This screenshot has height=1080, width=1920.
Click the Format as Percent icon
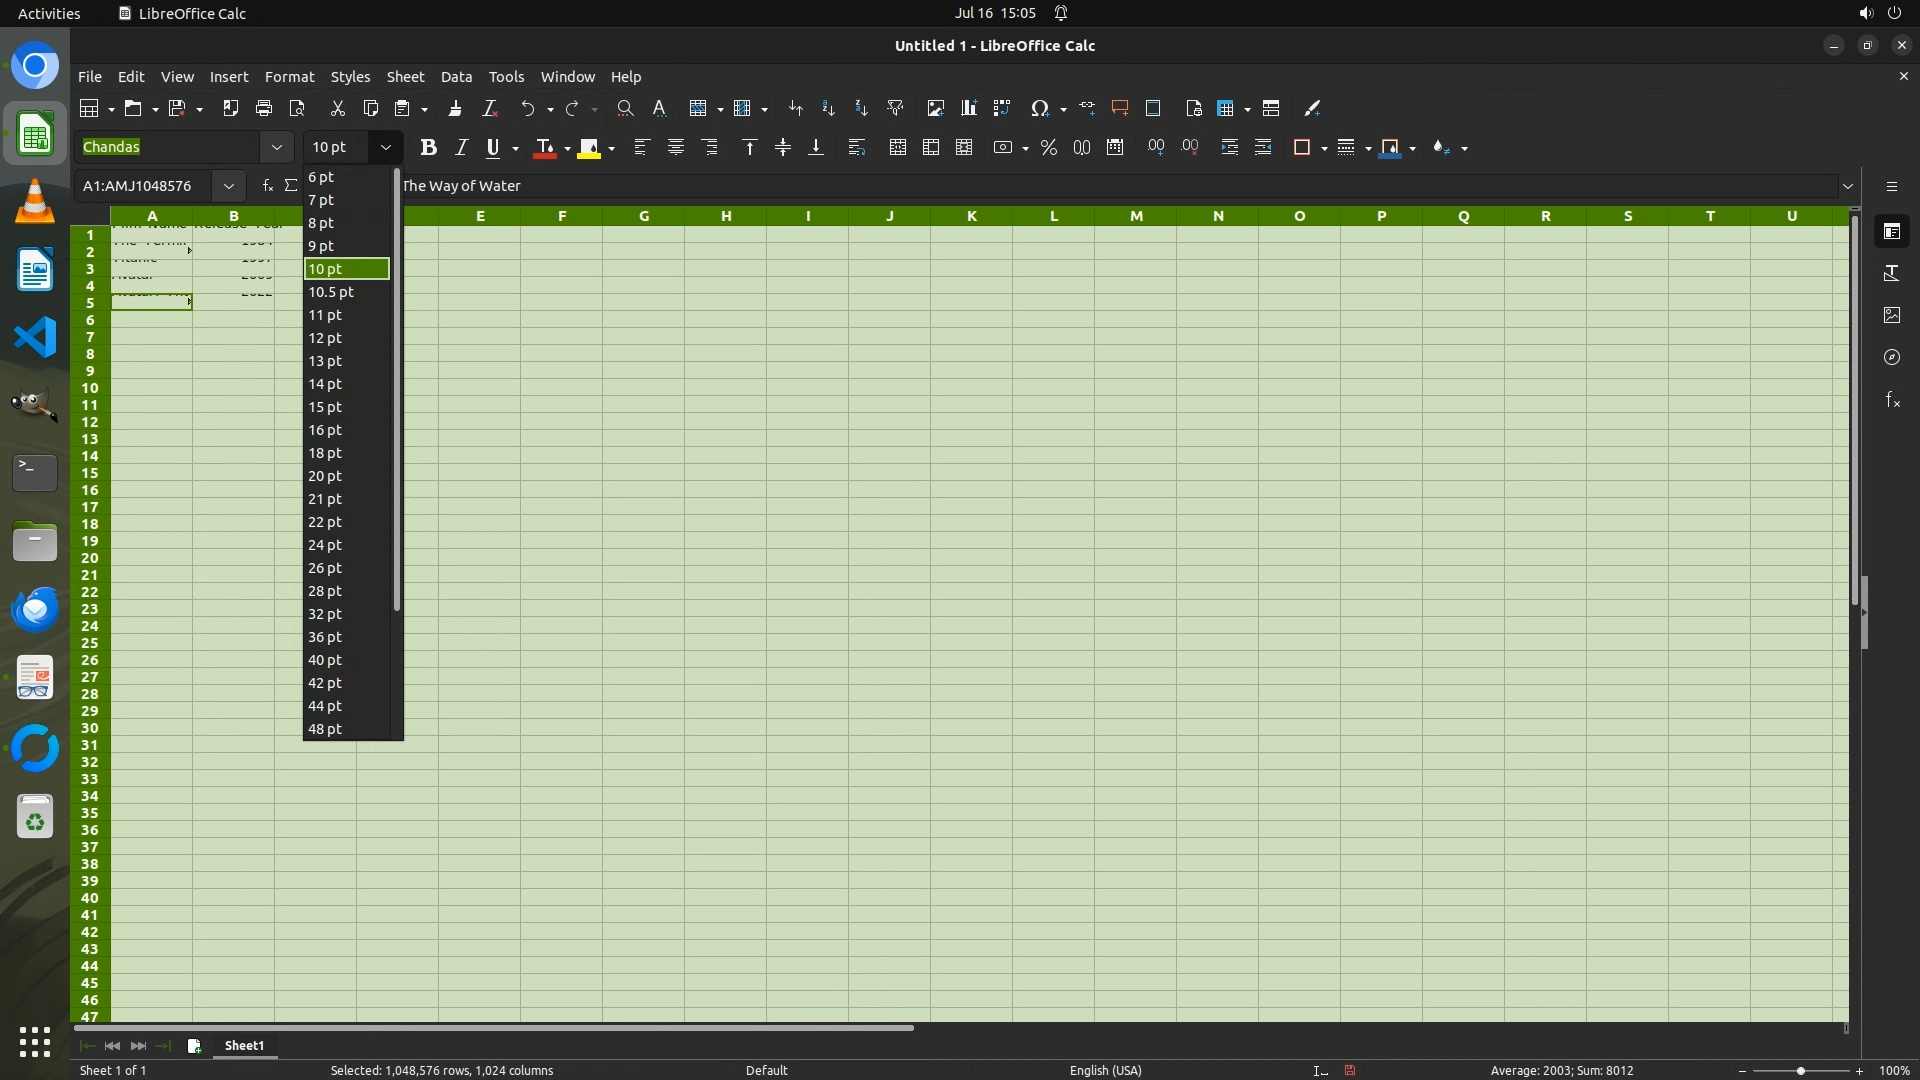pos(1048,147)
